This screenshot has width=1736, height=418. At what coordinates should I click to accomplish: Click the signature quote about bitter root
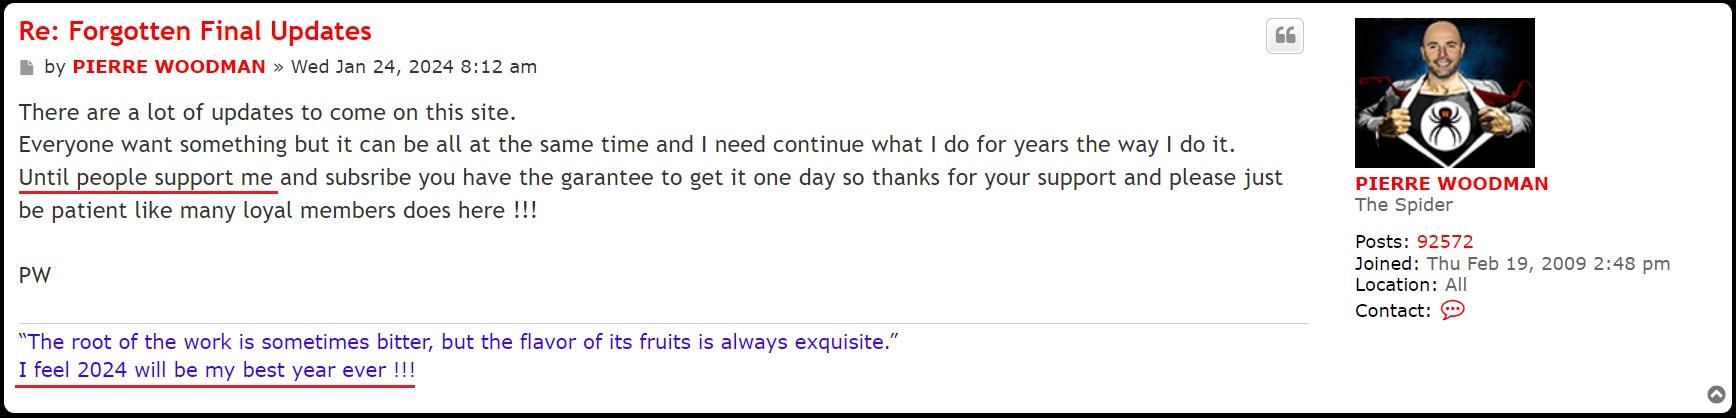point(458,342)
